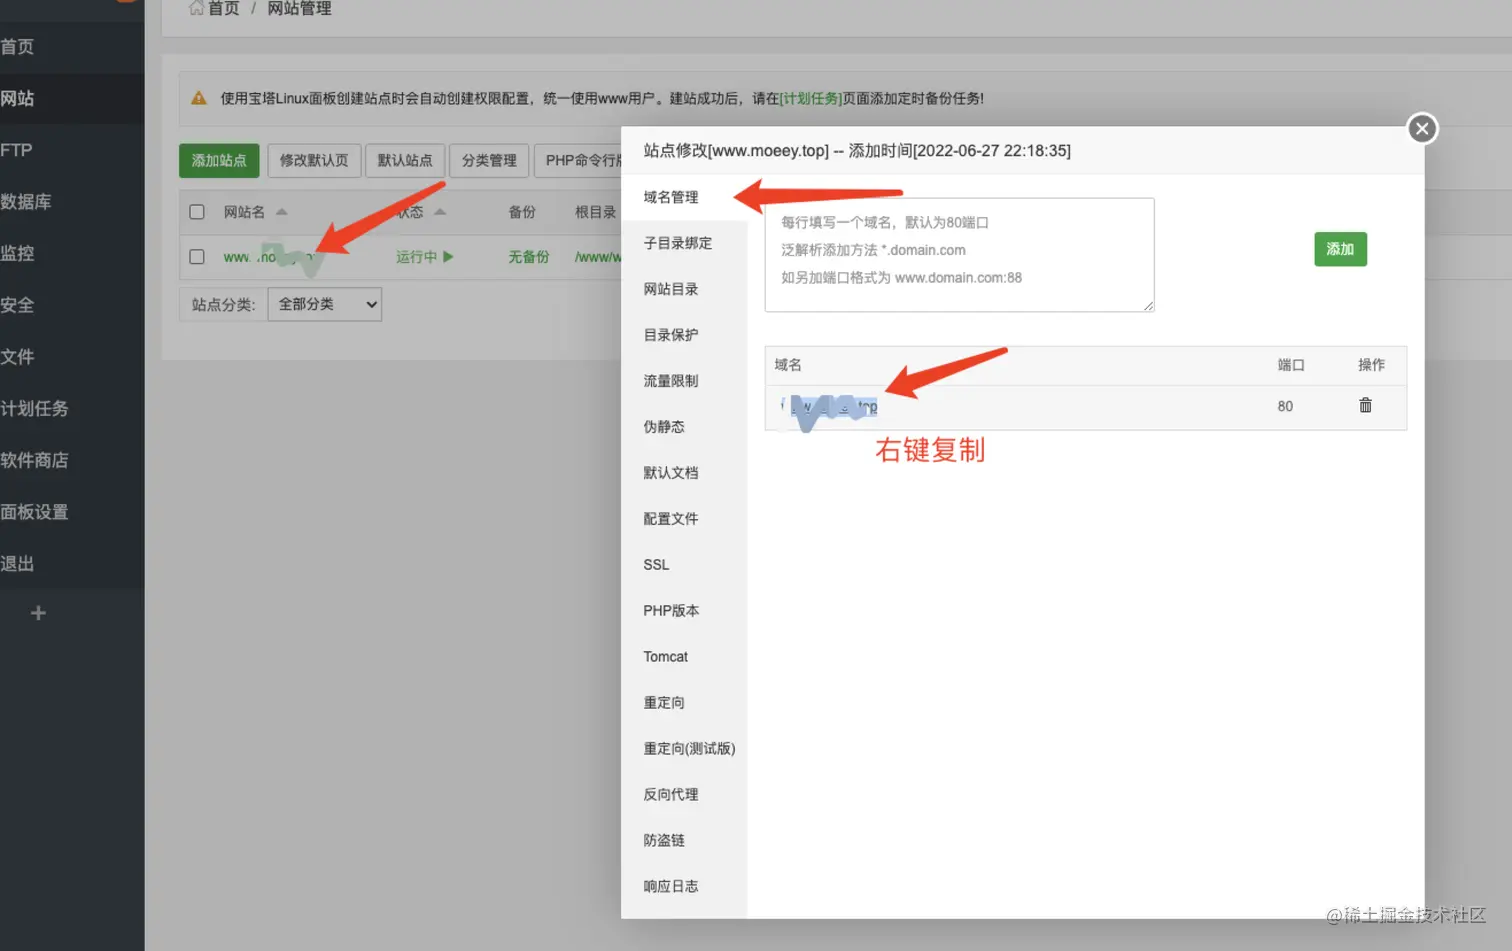The height and width of the screenshot is (951, 1512).
Task: Click the sort arrow beside 网站名 column
Action: tap(281, 212)
